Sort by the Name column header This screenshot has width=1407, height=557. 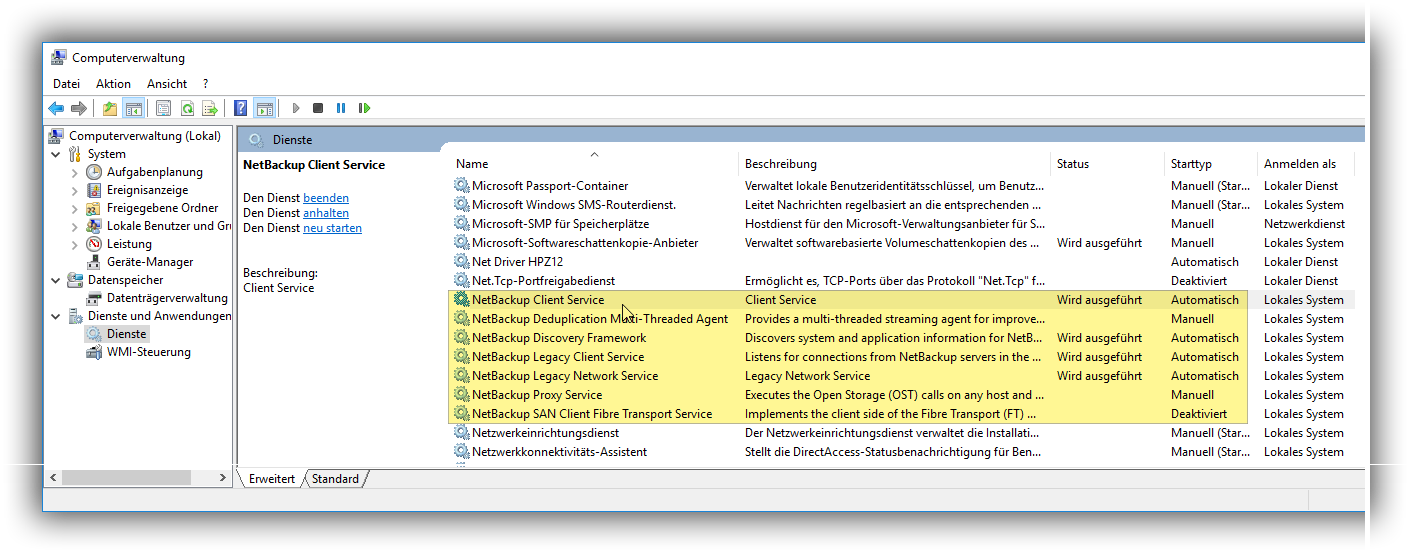595,163
